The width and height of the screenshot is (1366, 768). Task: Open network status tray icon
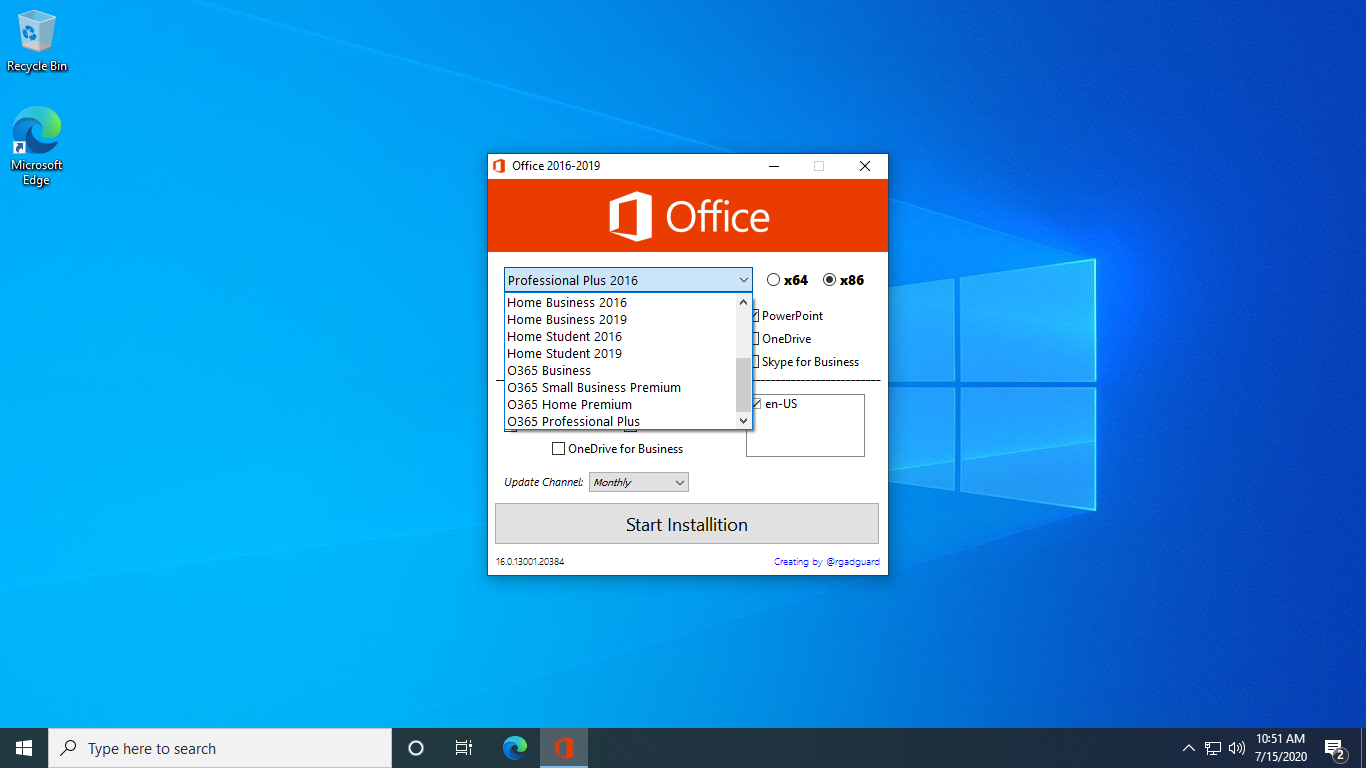tap(1213, 748)
